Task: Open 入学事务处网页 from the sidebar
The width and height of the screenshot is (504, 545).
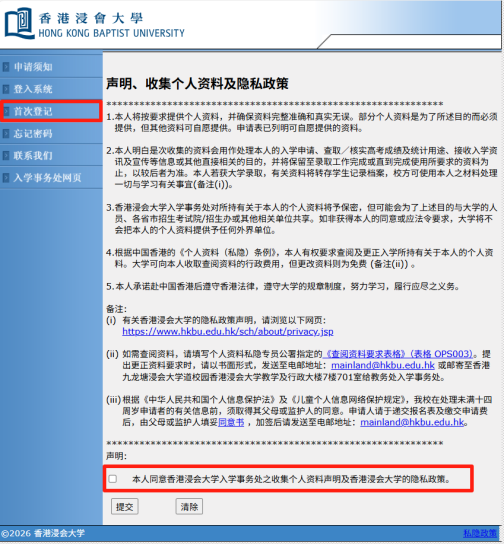Action: (48, 178)
